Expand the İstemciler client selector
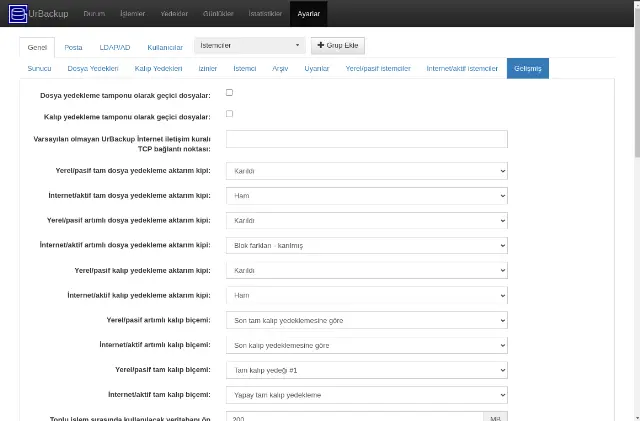The image size is (640, 421). coord(250,45)
